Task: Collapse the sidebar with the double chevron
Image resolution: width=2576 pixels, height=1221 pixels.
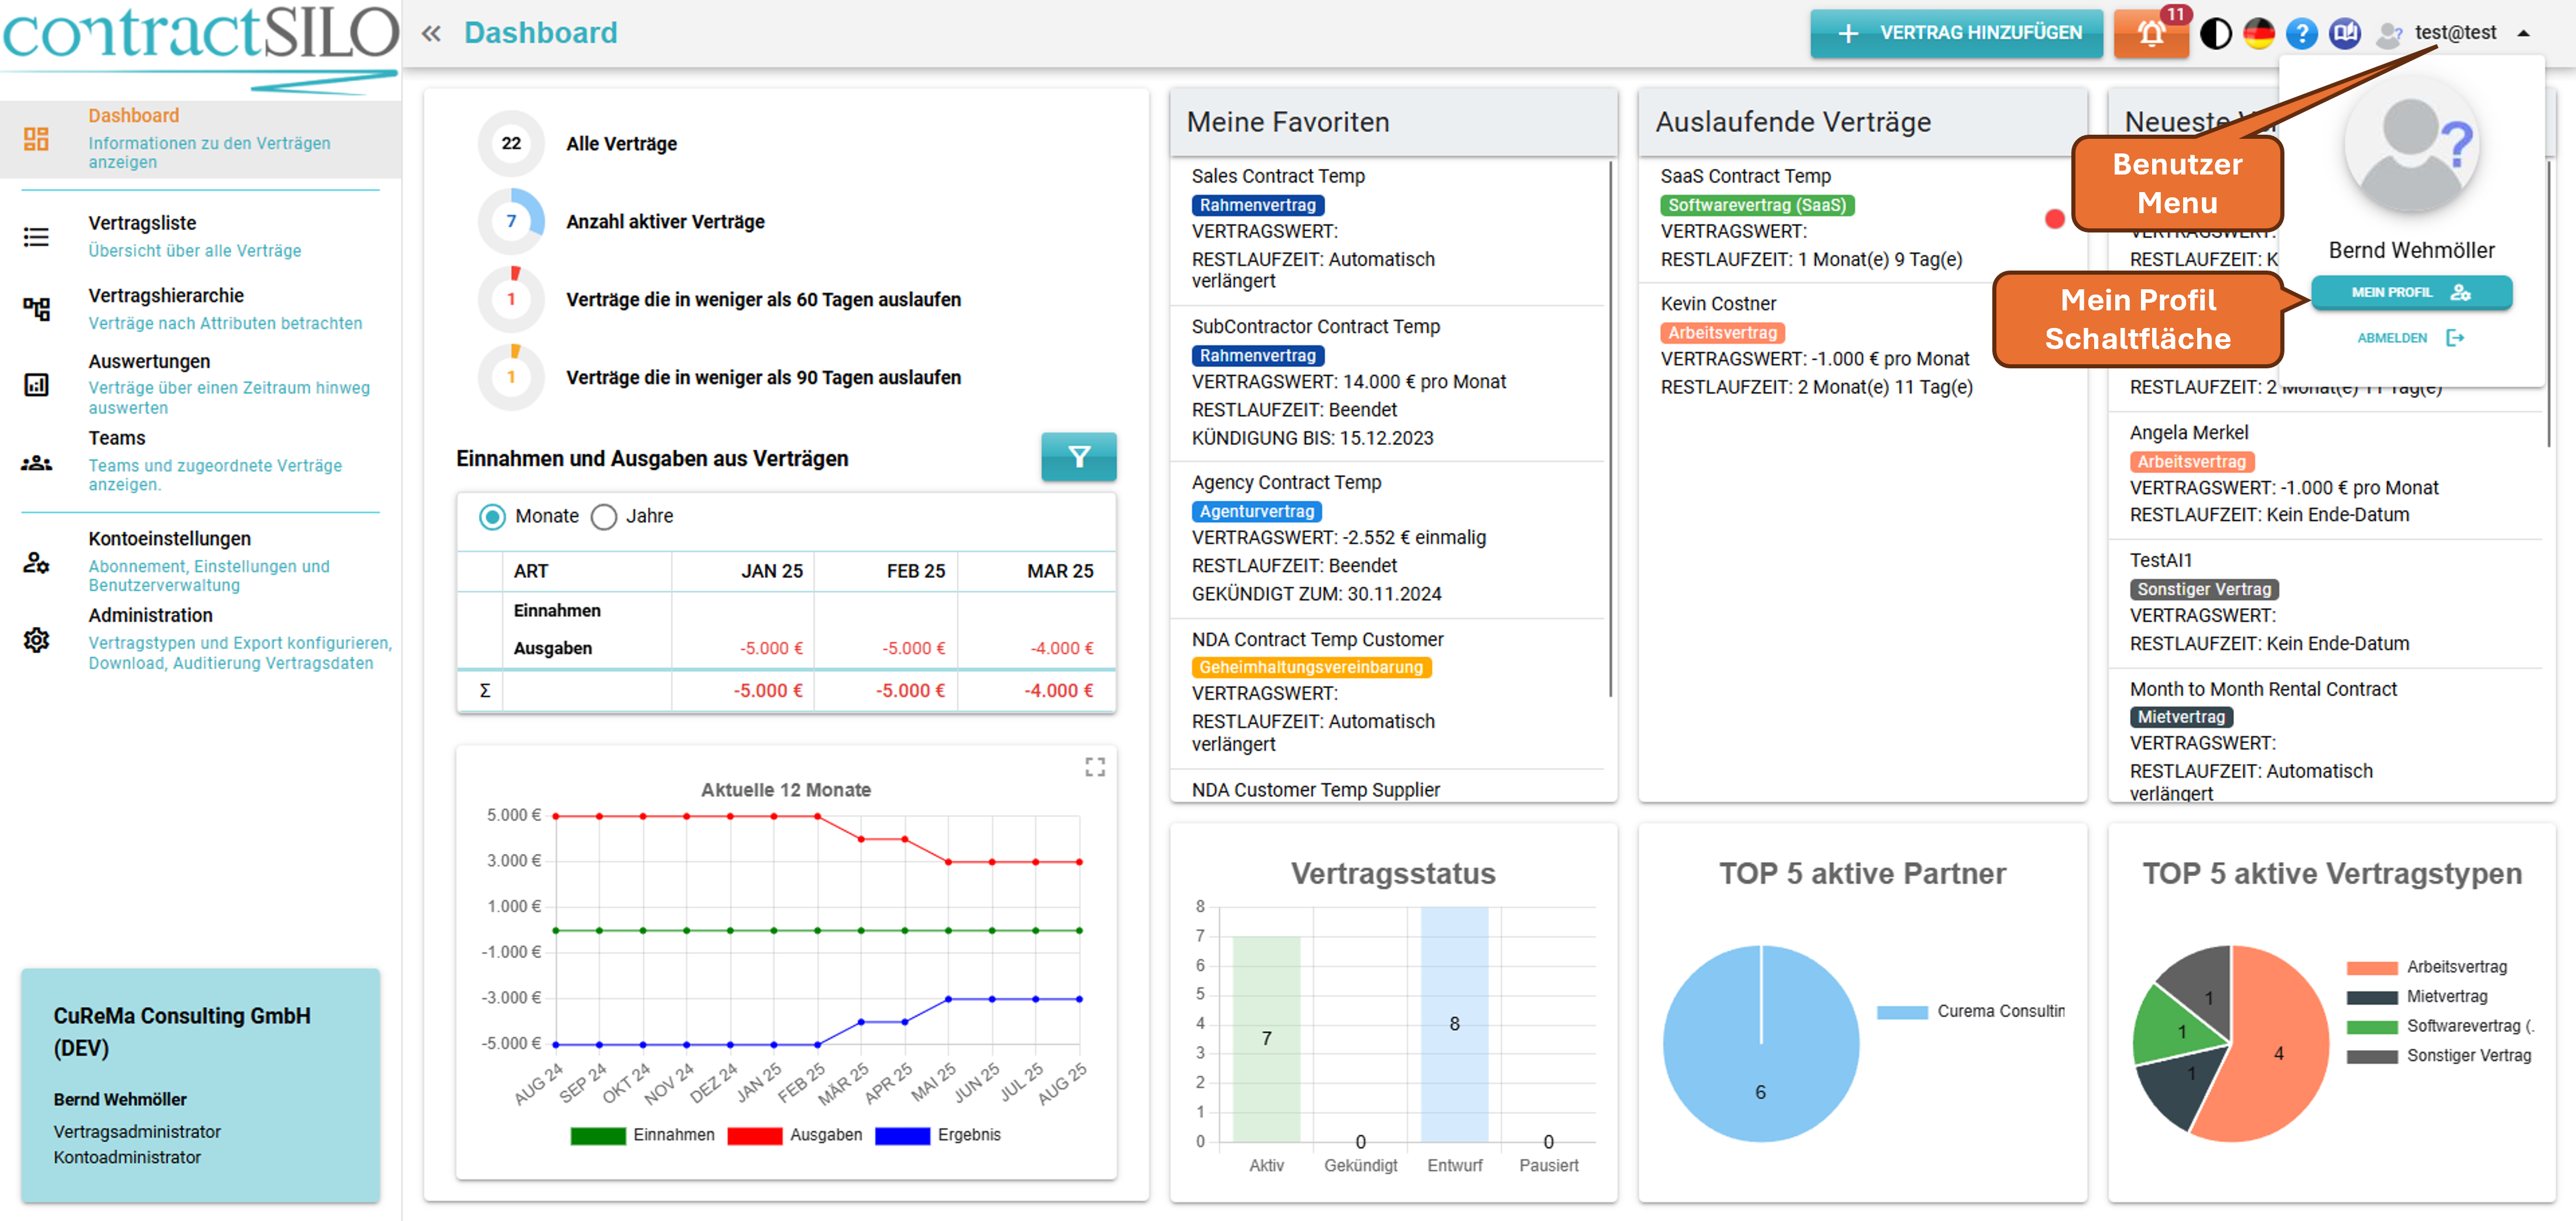Action: tap(431, 33)
